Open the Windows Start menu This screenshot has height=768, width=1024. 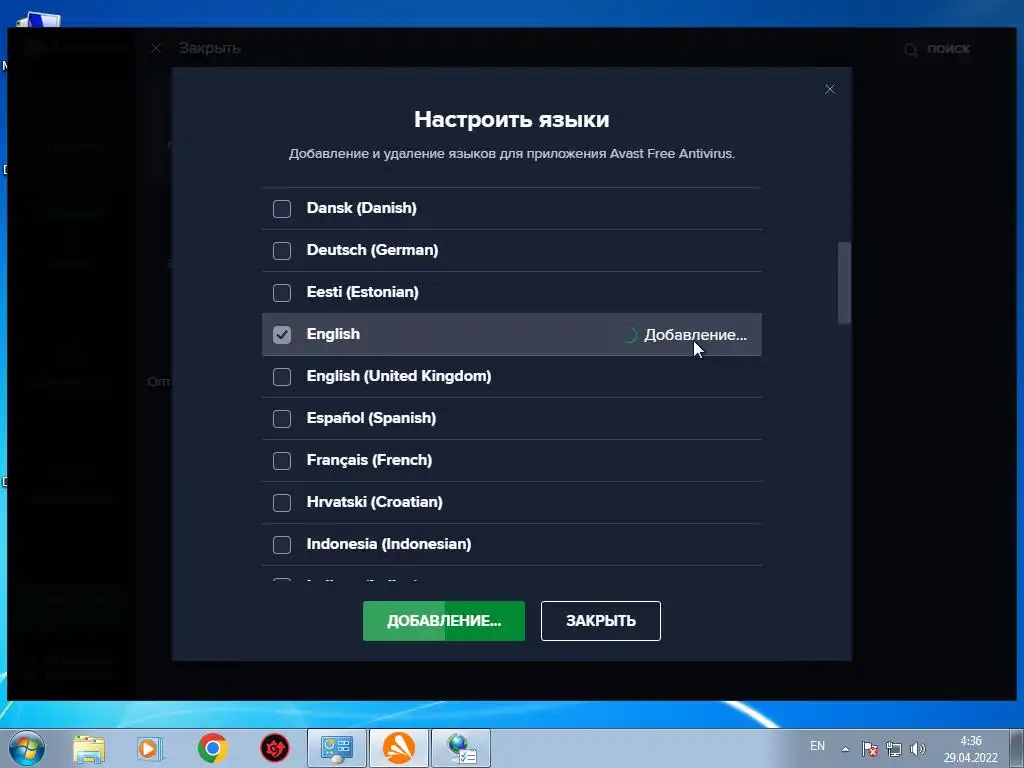[26, 748]
